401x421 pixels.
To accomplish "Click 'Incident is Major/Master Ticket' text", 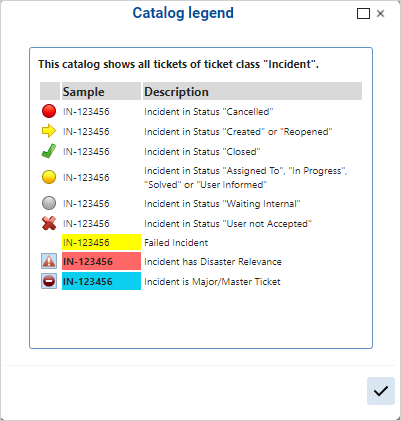I will point(212,282).
